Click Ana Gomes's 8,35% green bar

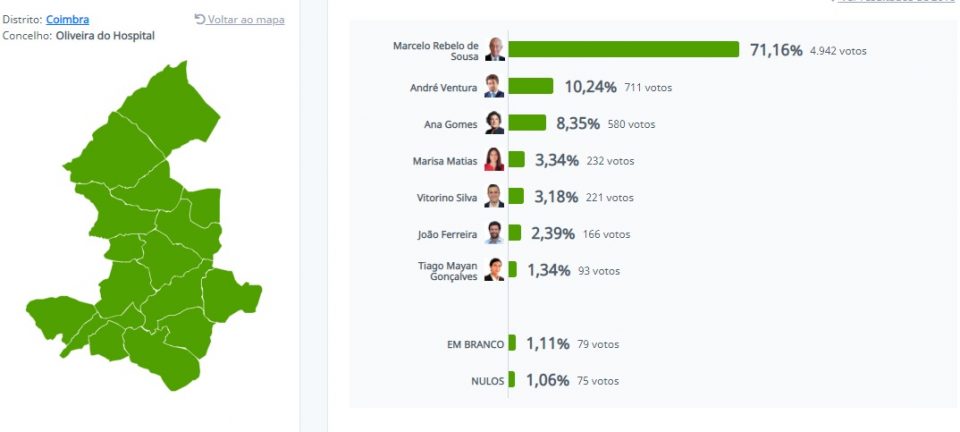(x=527, y=124)
